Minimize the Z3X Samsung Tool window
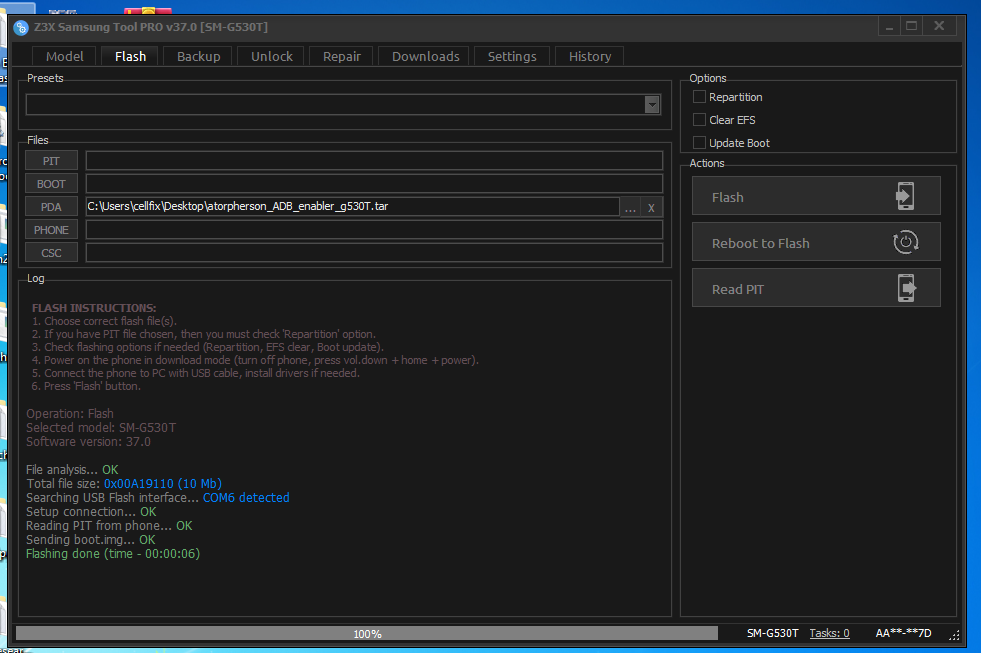 click(x=889, y=26)
